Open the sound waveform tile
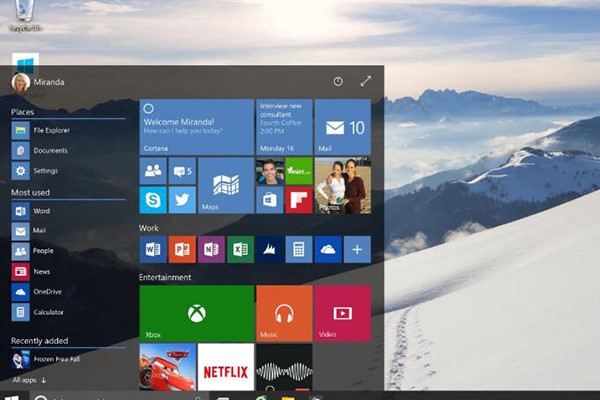Viewport: 600px width, 400px height. [x=284, y=367]
